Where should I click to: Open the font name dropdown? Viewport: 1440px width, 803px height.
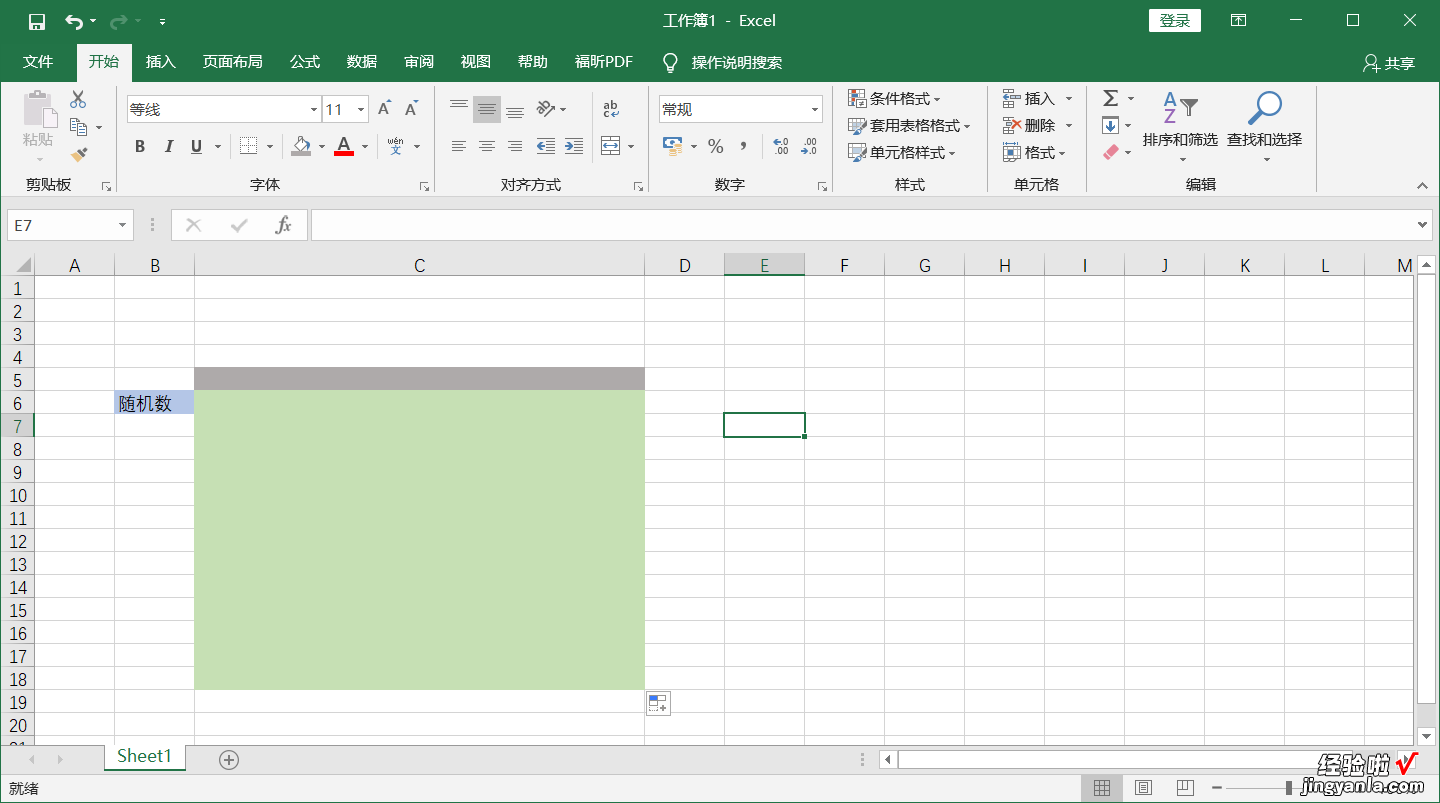point(313,109)
